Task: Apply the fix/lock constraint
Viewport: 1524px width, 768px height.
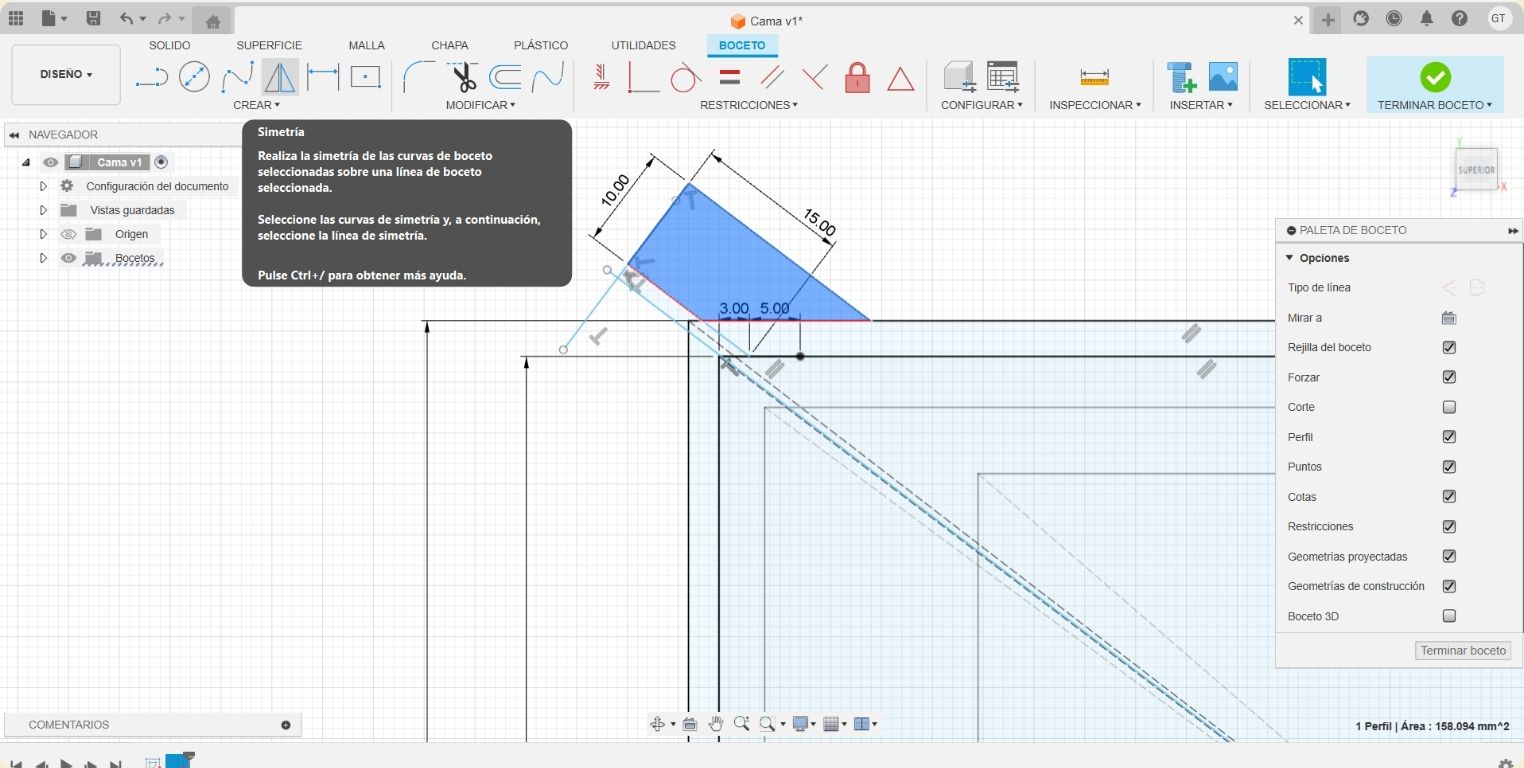Action: (857, 77)
